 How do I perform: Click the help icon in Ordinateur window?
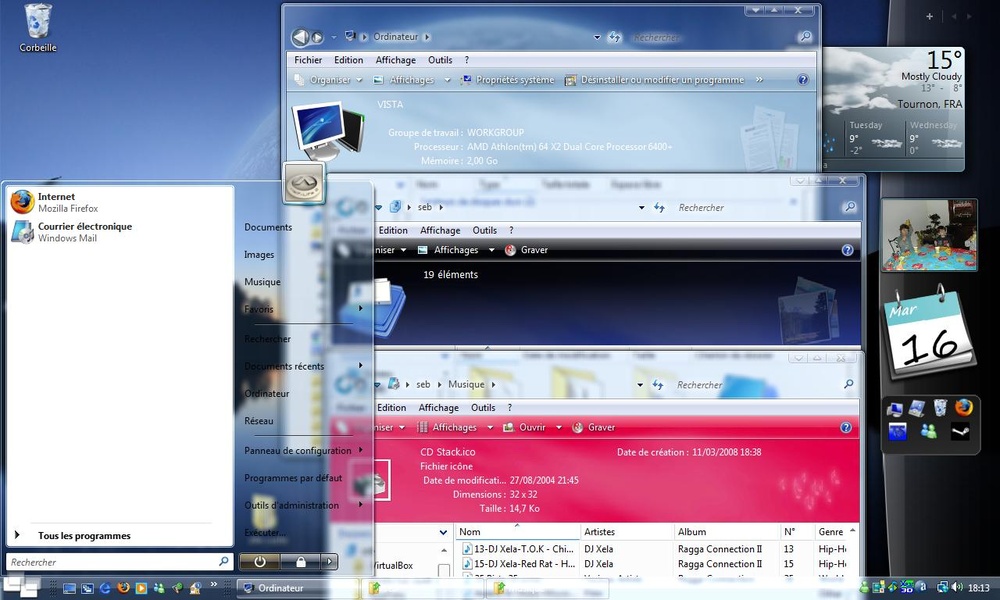tap(802, 80)
